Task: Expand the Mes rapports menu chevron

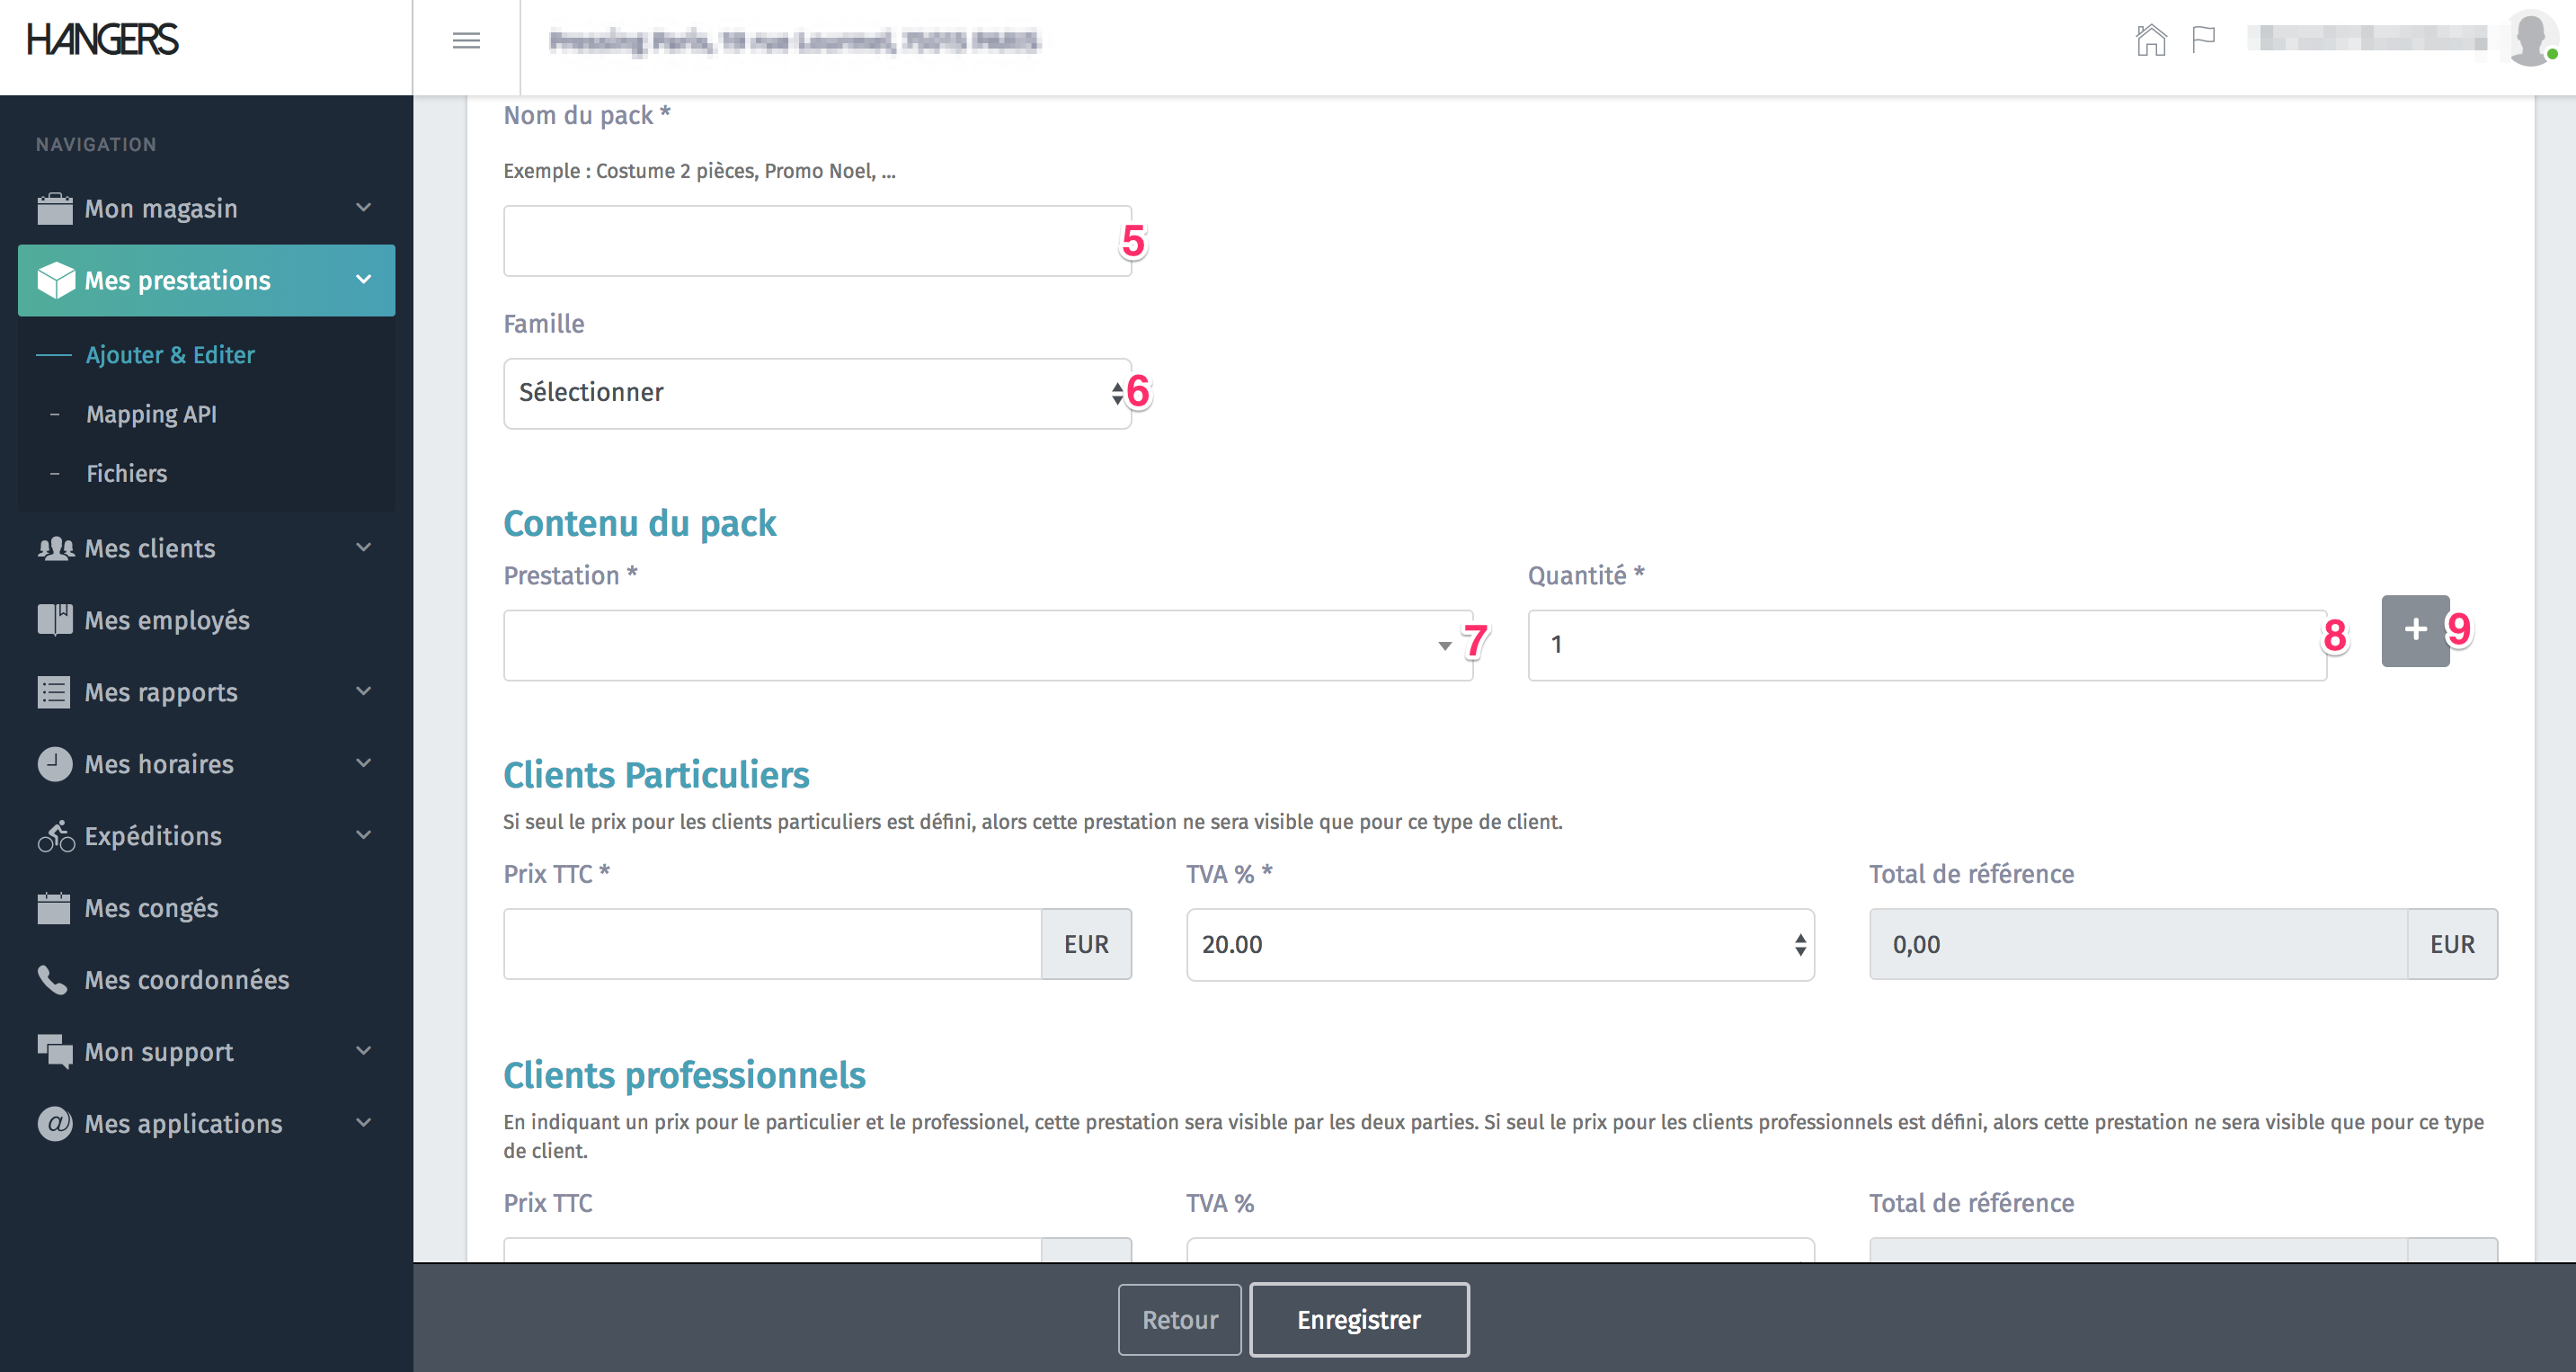Action: (364, 691)
